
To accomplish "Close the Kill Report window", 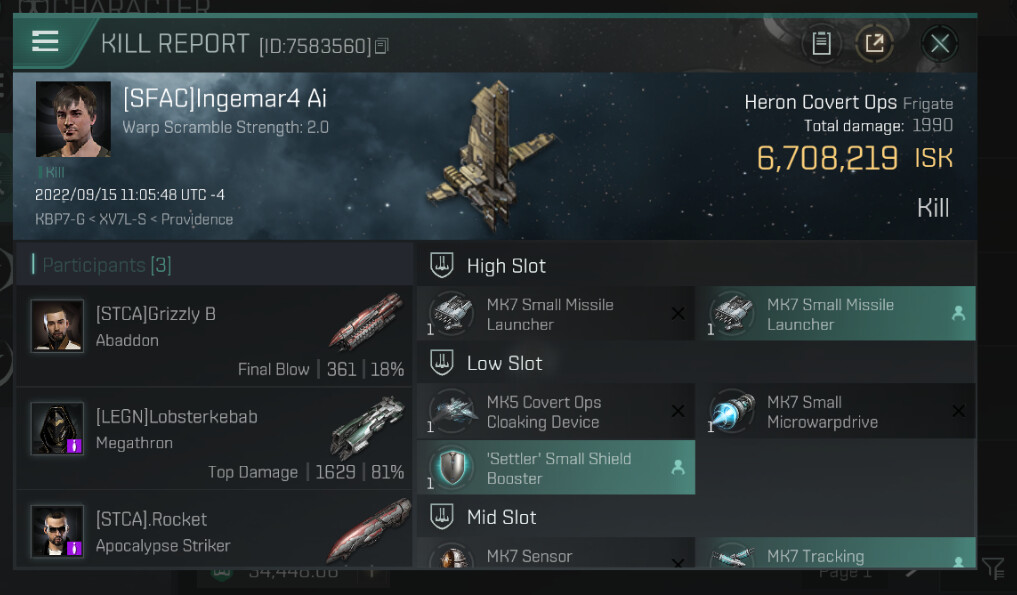I will 939,43.
